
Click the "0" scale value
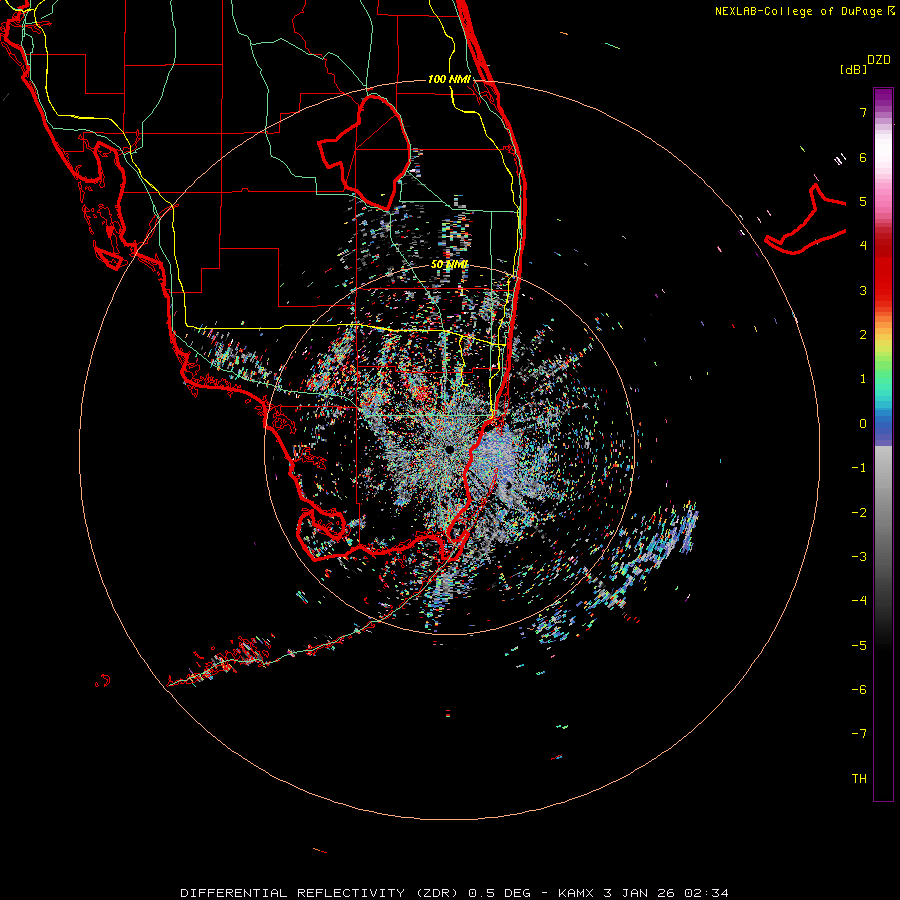coord(863,424)
